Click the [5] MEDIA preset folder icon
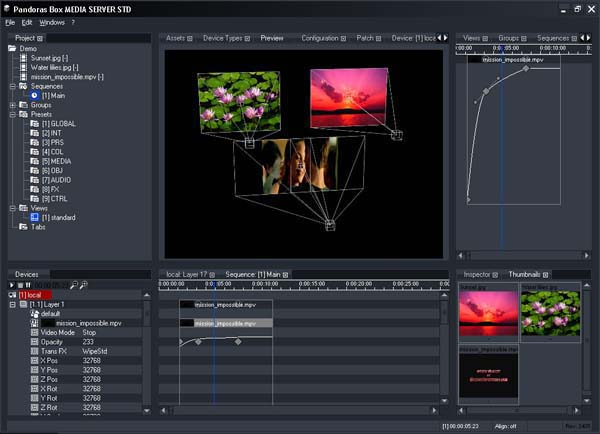 click(34, 161)
